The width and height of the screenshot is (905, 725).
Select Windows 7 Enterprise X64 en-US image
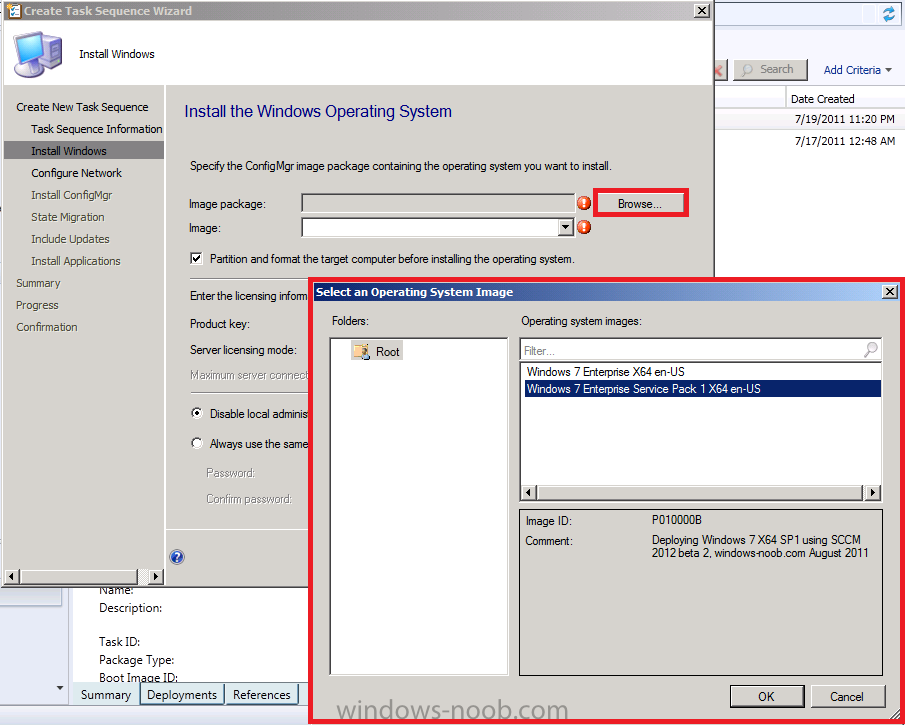(605, 372)
